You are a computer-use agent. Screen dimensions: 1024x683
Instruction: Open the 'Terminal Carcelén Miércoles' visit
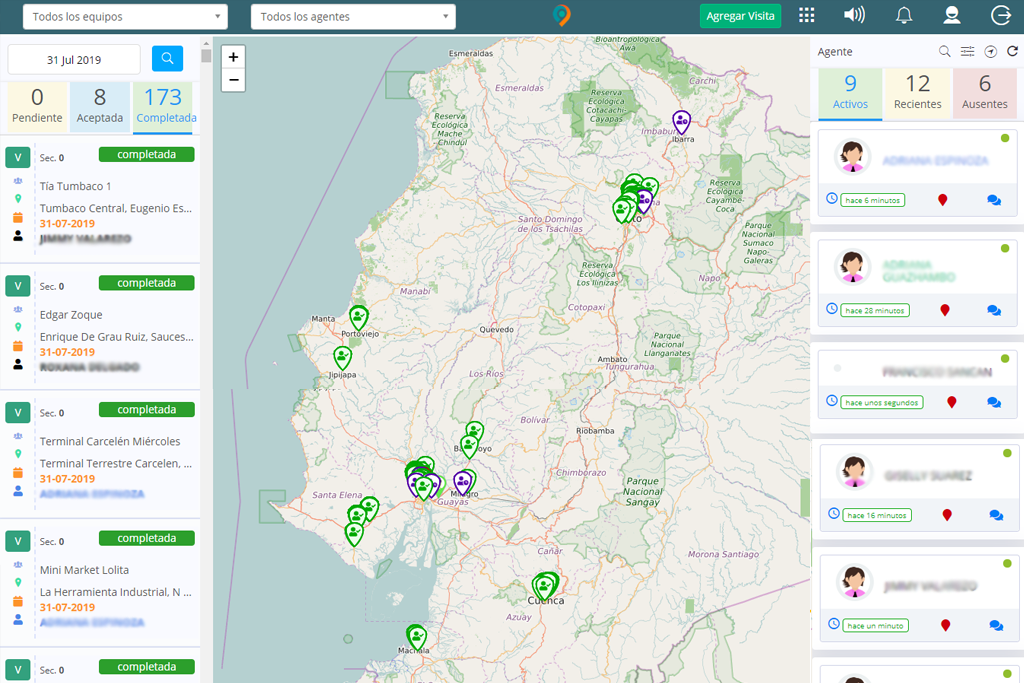click(x=110, y=441)
